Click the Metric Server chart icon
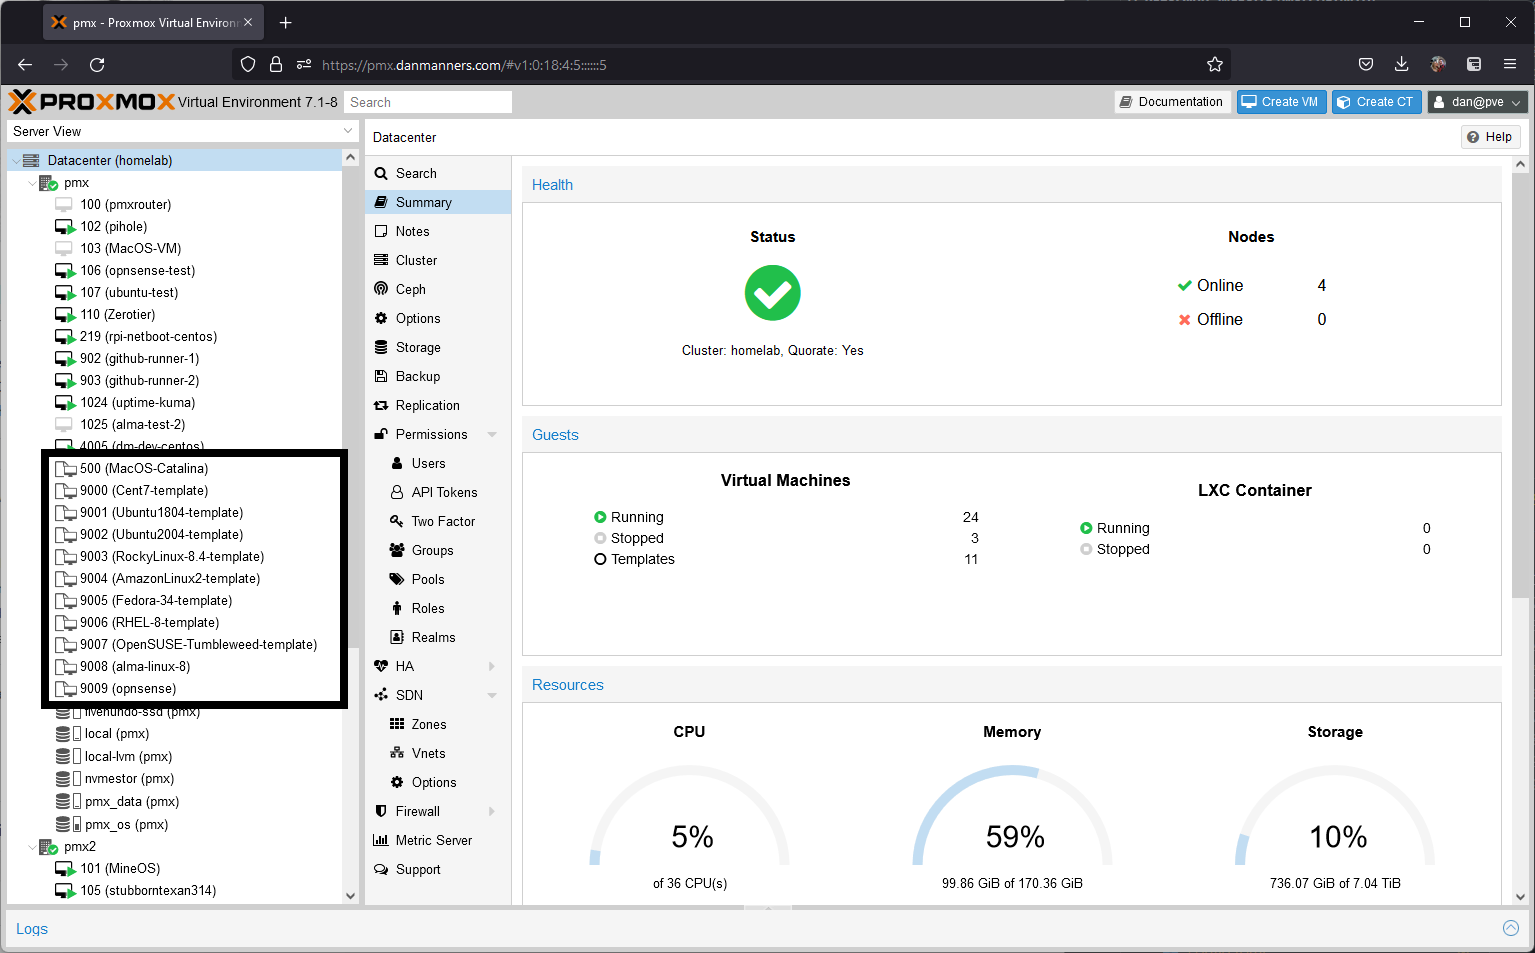 pyautogui.click(x=381, y=840)
